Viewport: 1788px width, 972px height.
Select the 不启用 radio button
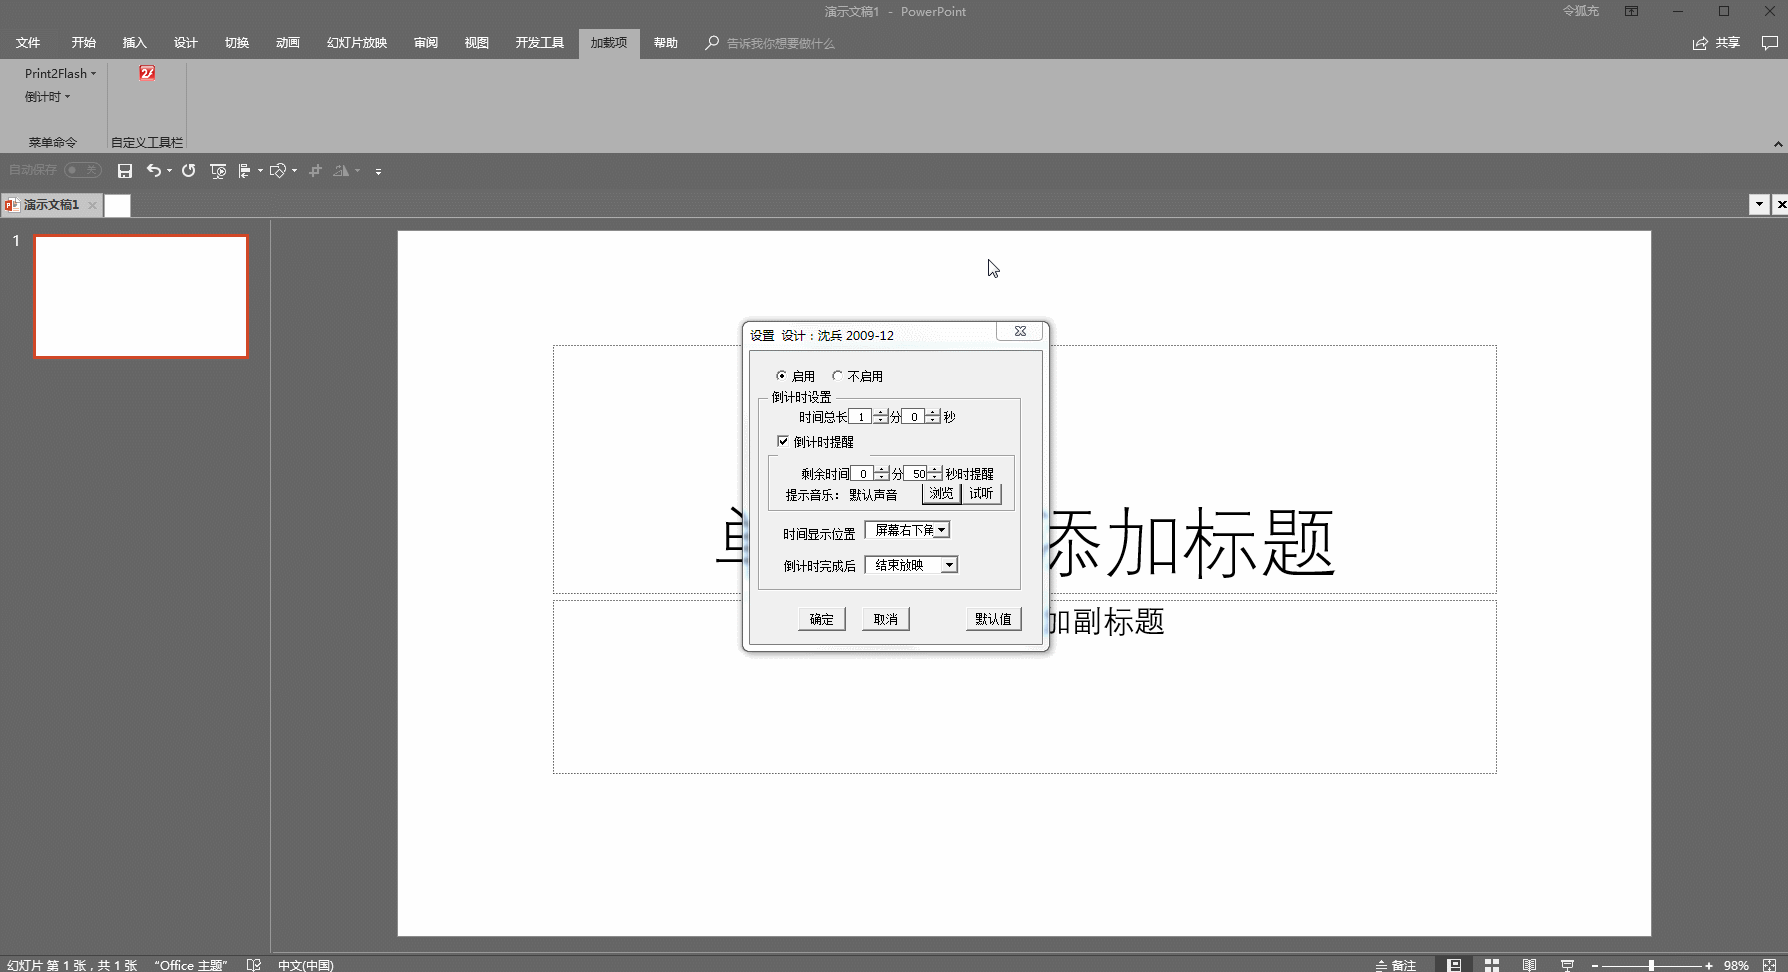(838, 375)
